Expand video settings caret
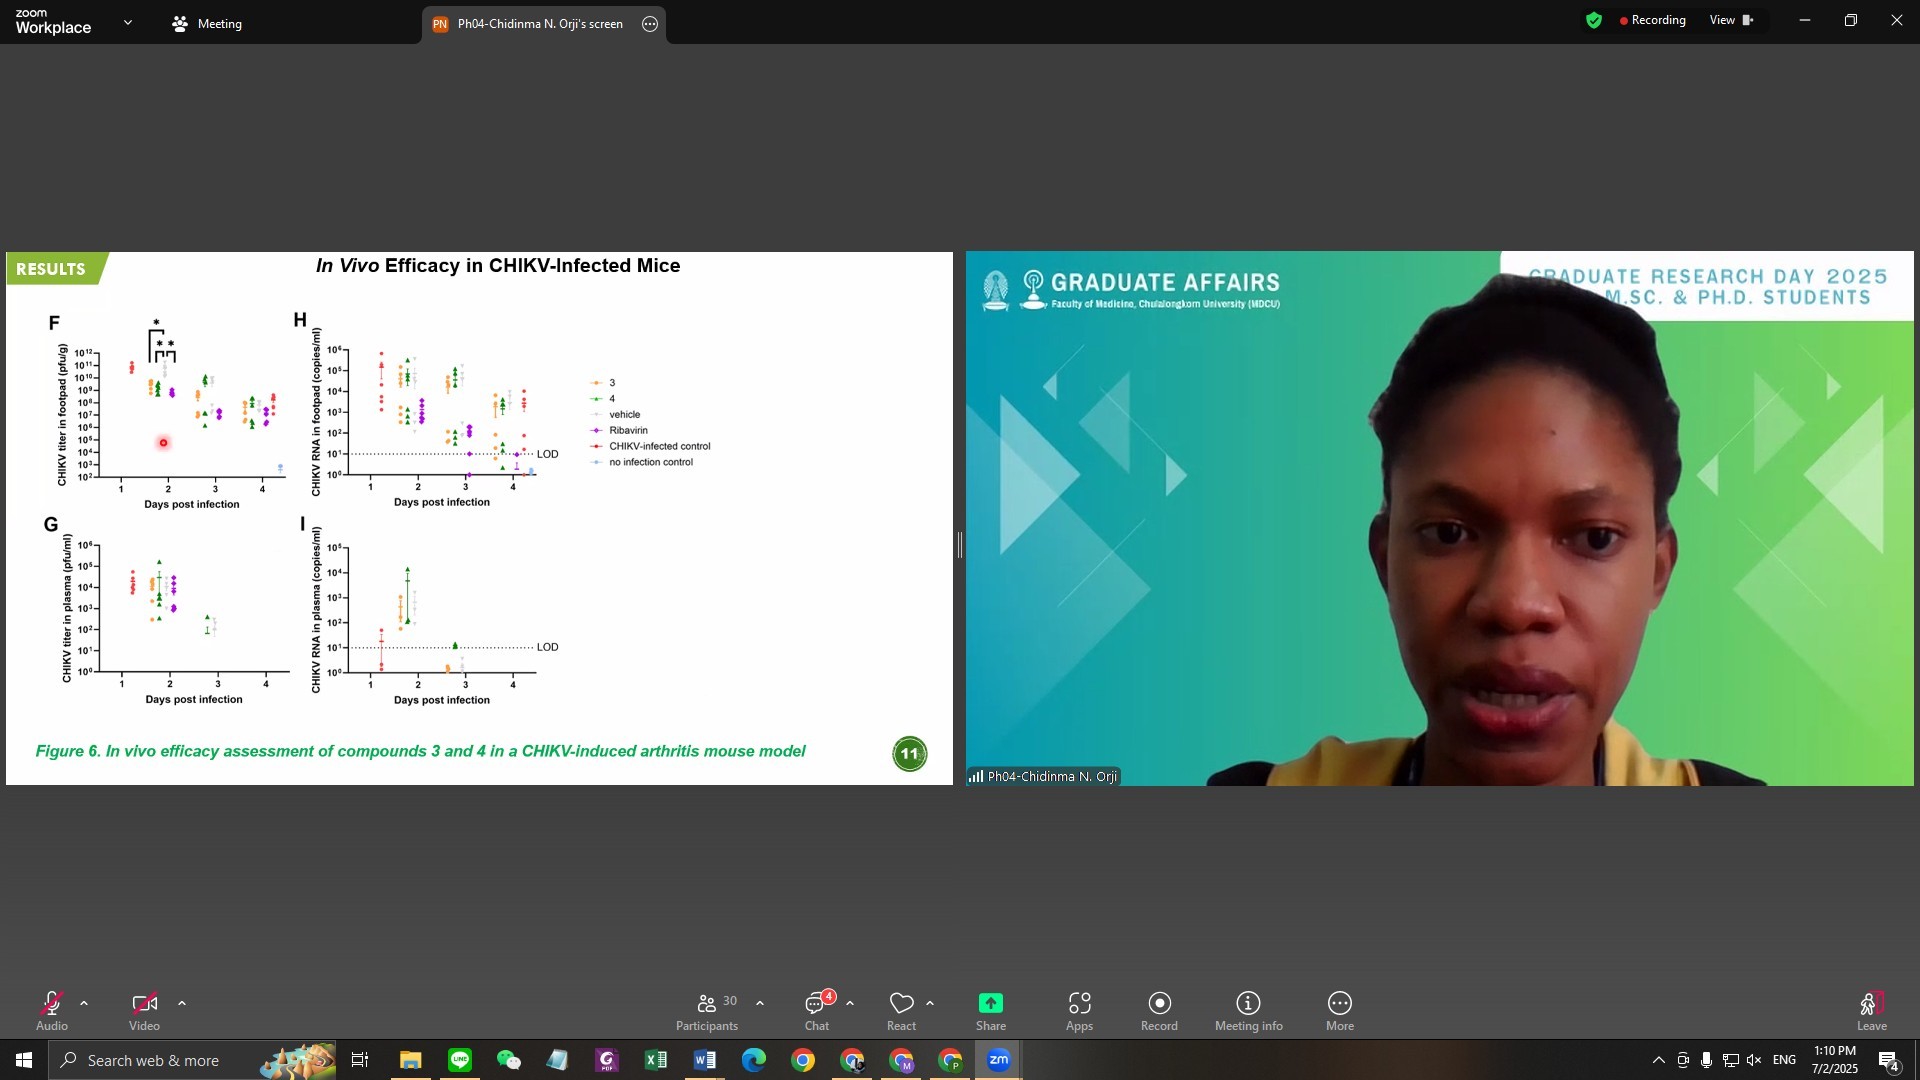 point(182,1003)
